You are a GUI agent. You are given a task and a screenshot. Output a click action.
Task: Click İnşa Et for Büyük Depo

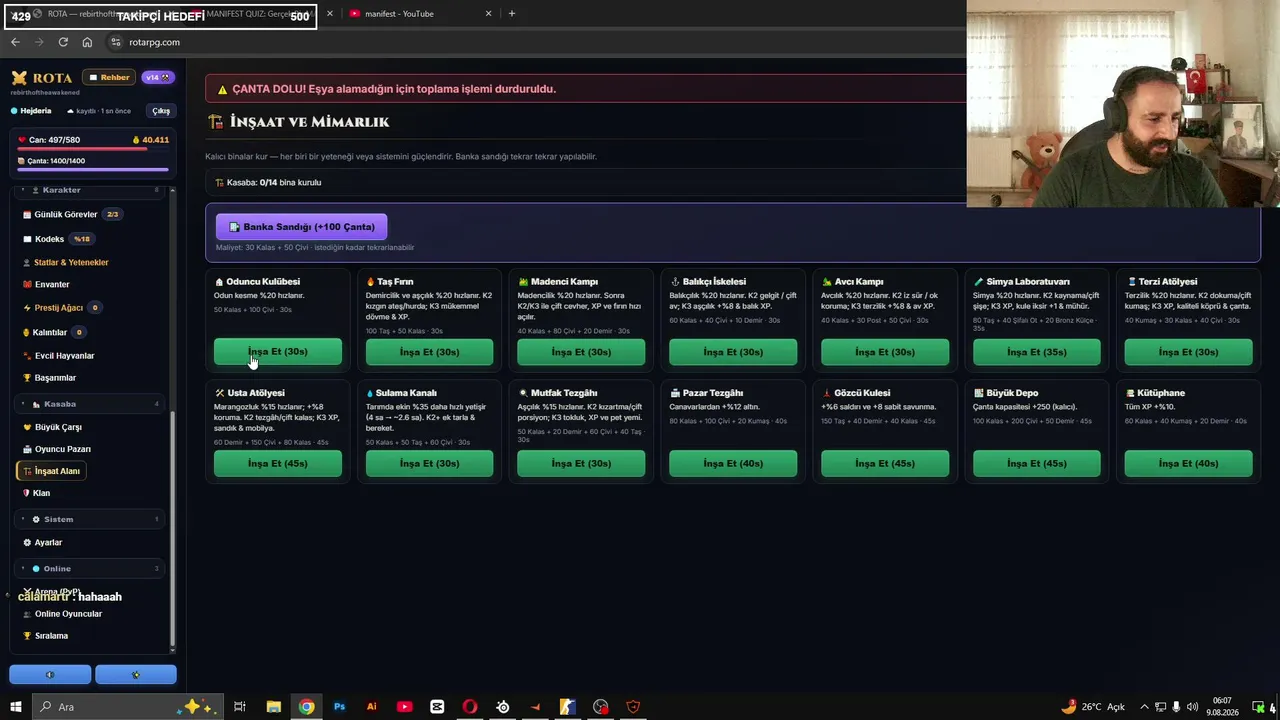[1037, 464]
